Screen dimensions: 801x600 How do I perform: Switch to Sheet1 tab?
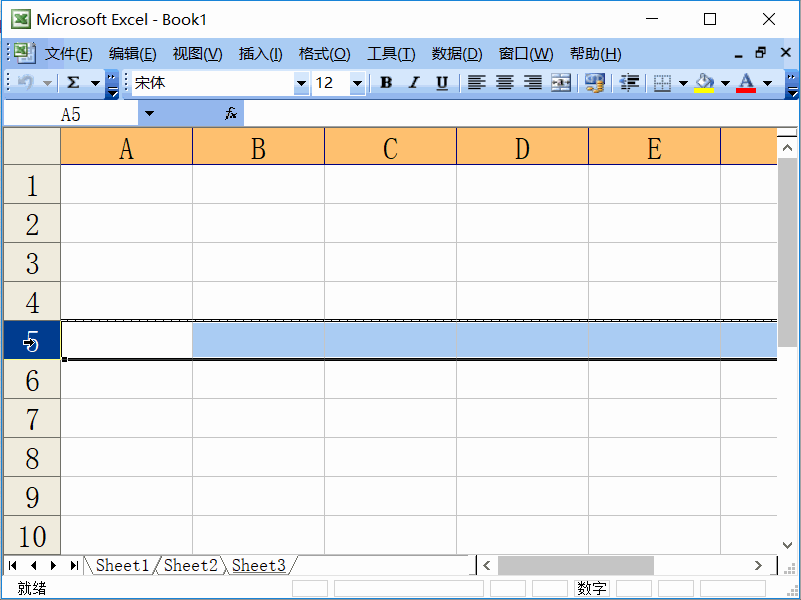click(122, 565)
